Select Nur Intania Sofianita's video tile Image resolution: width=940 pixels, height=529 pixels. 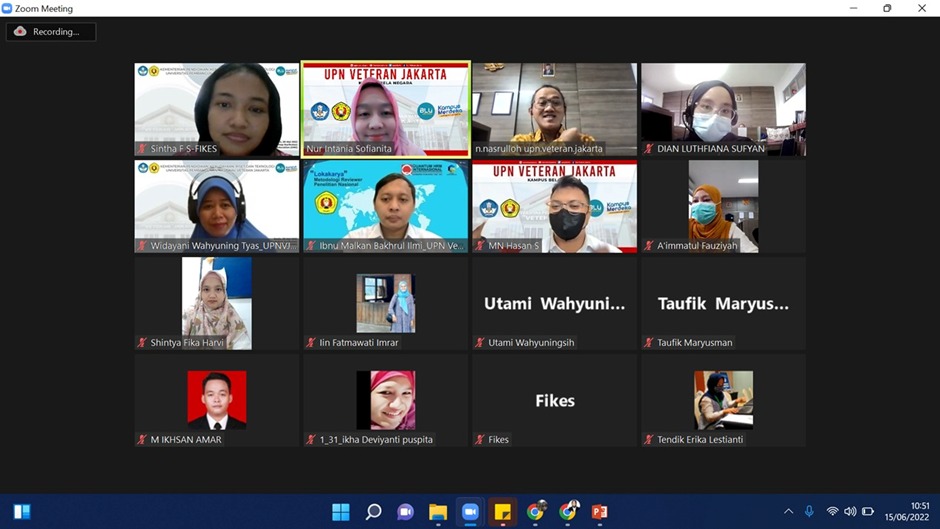(x=386, y=109)
